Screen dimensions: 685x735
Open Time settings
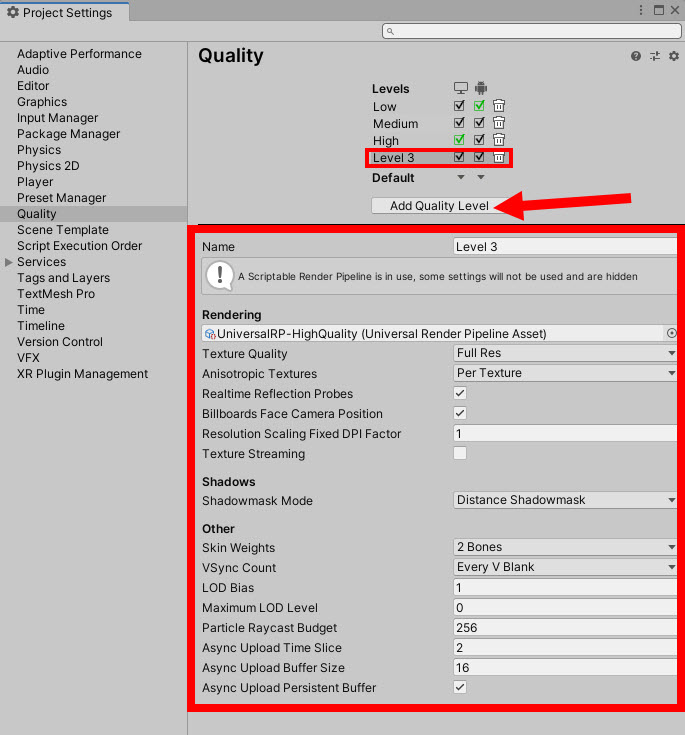pyautogui.click(x=31, y=310)
